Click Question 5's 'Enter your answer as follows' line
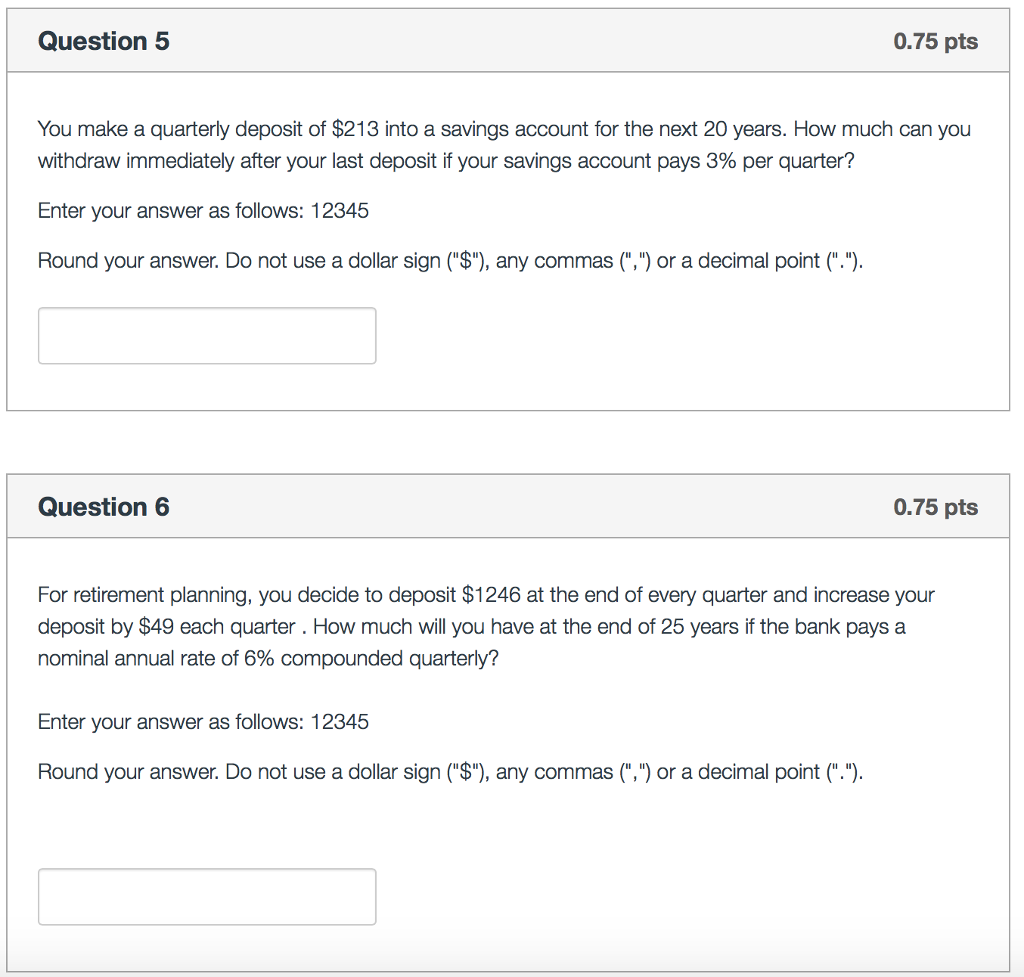Image resolution: width=1024 pixels, height=977 pixels. (x=203, y=211)
